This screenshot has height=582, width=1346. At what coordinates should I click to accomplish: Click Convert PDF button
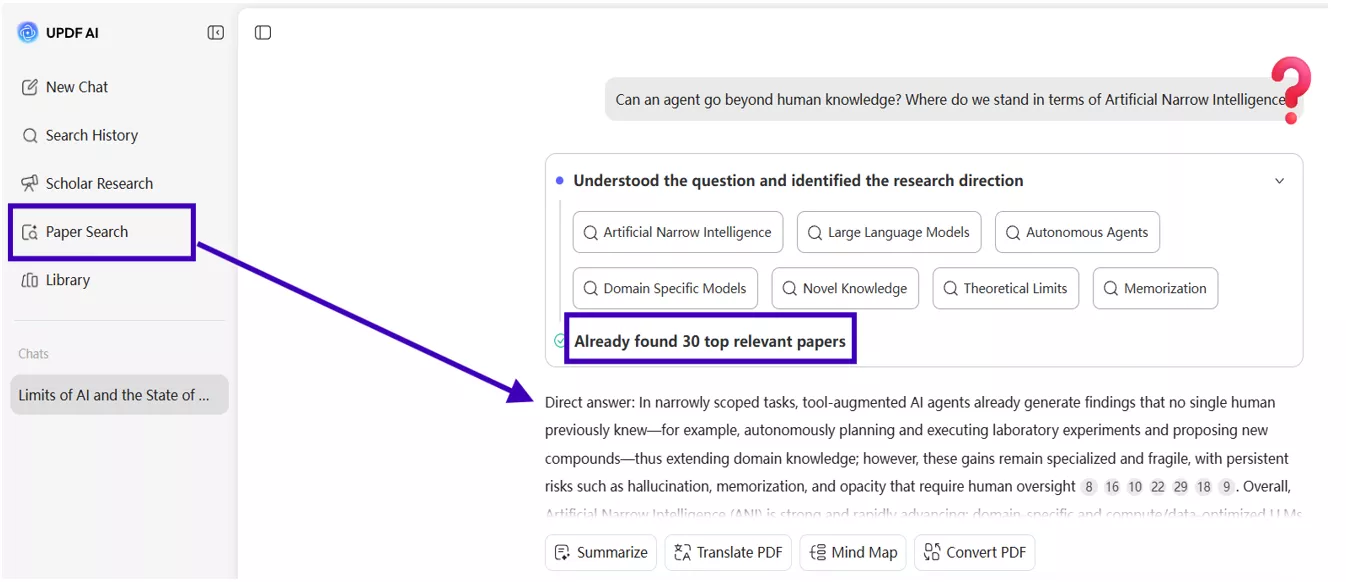click(975, 552)
